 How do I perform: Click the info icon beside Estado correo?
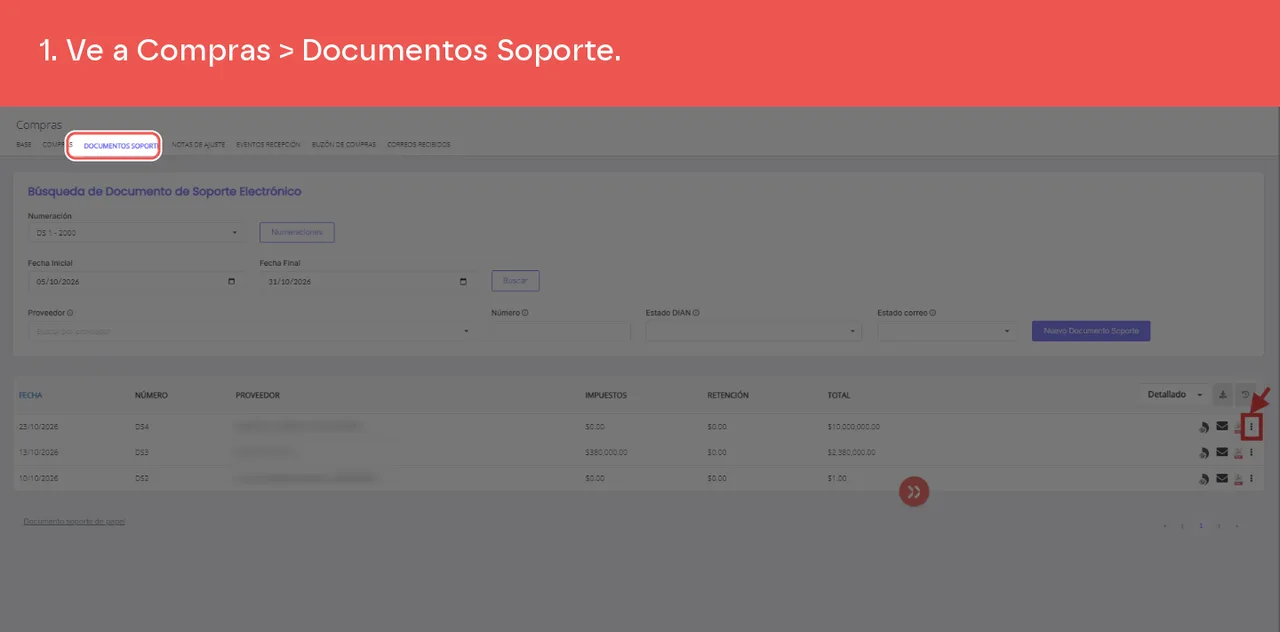[x=934, y=313]
